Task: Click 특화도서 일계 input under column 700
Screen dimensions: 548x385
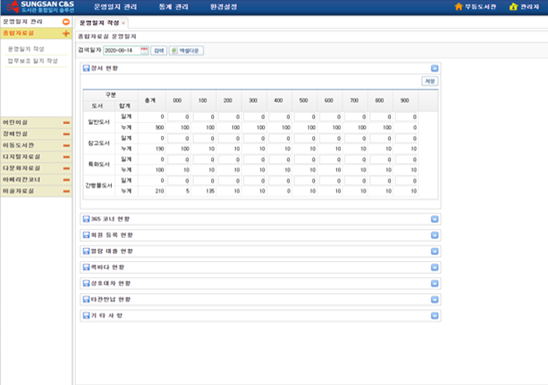Action: pos(356,160)
